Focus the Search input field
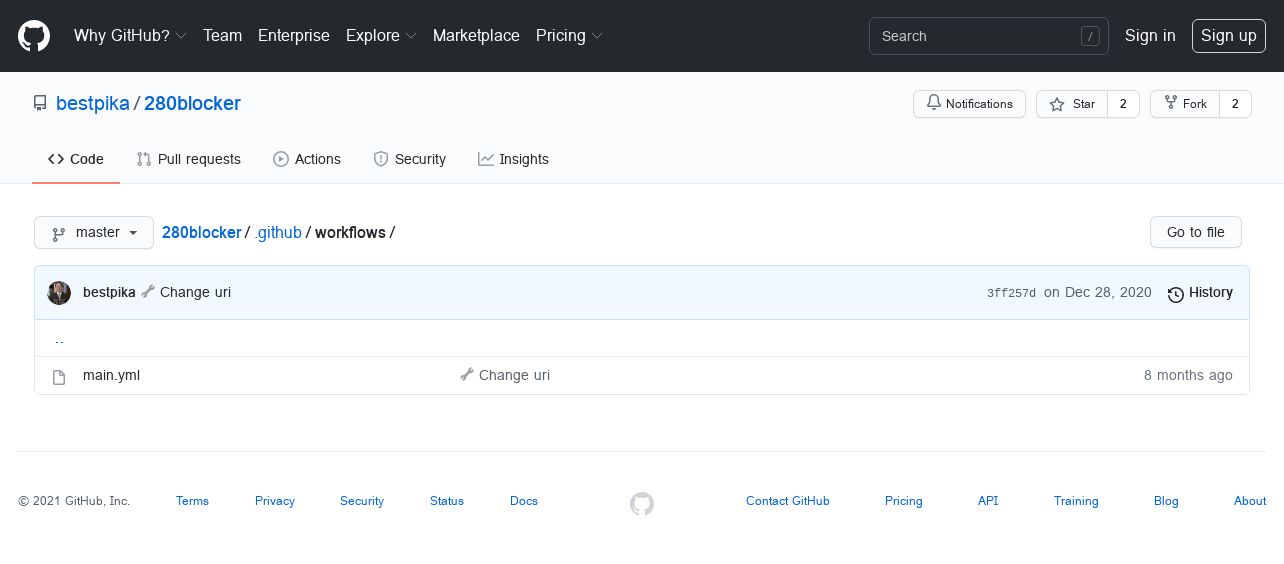 coord(989,36)
